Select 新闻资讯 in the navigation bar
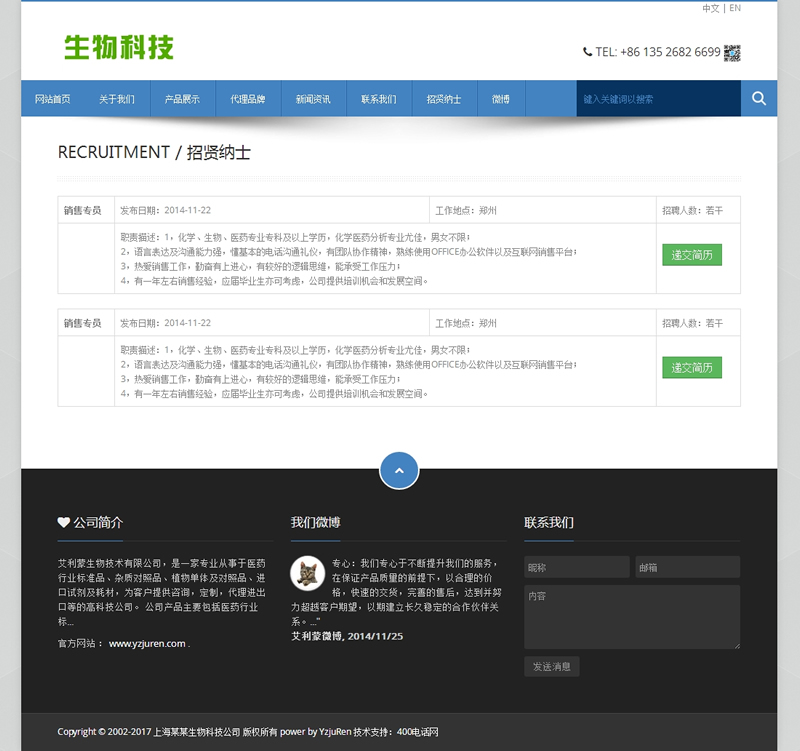 [x=313, y=99]
